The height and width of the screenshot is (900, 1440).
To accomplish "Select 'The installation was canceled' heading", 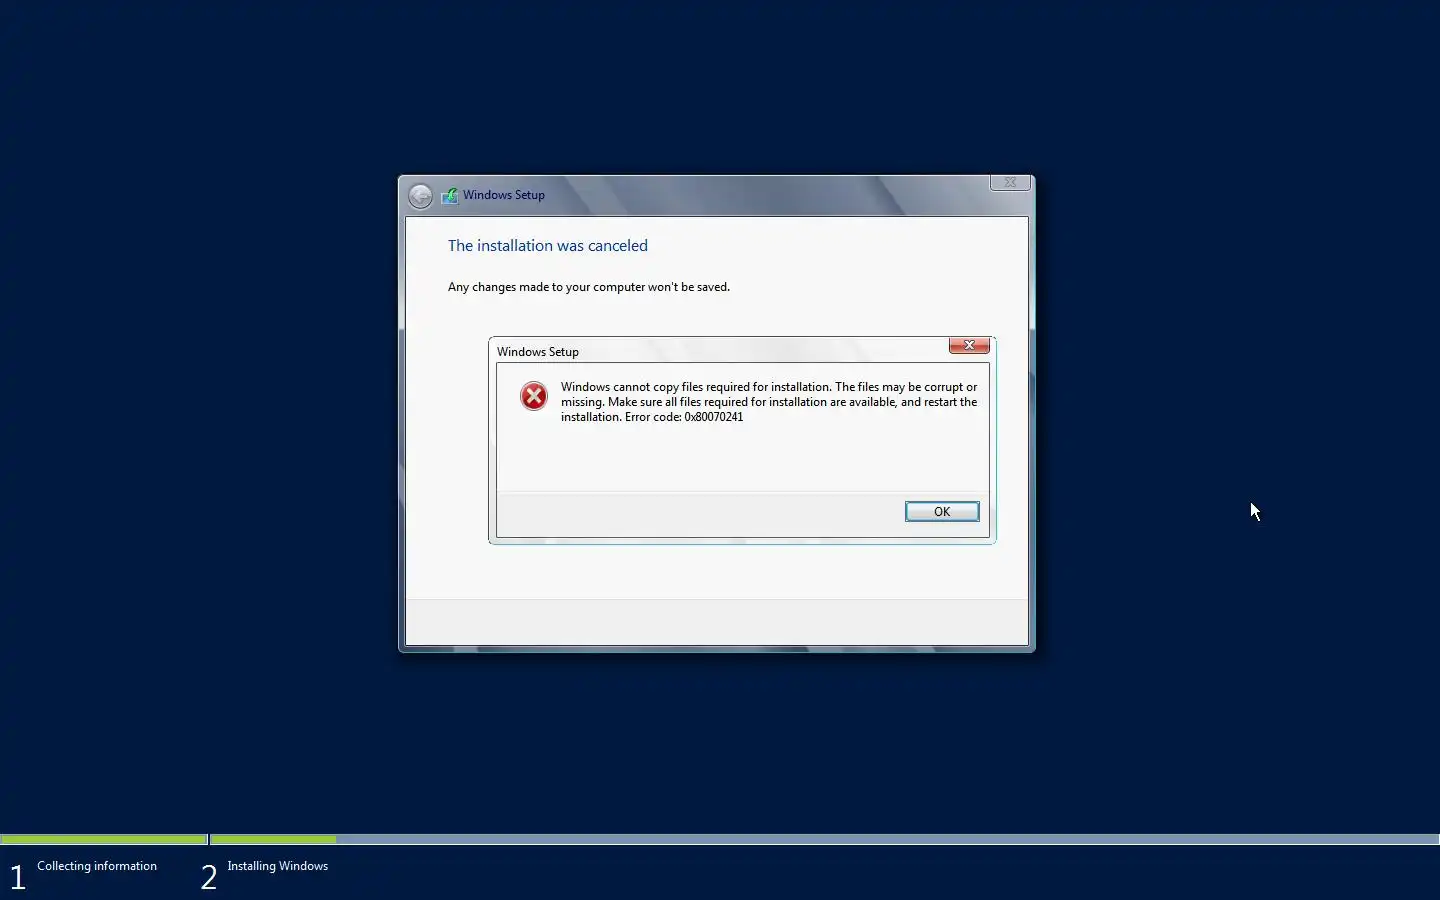I will tap(548, 245).
